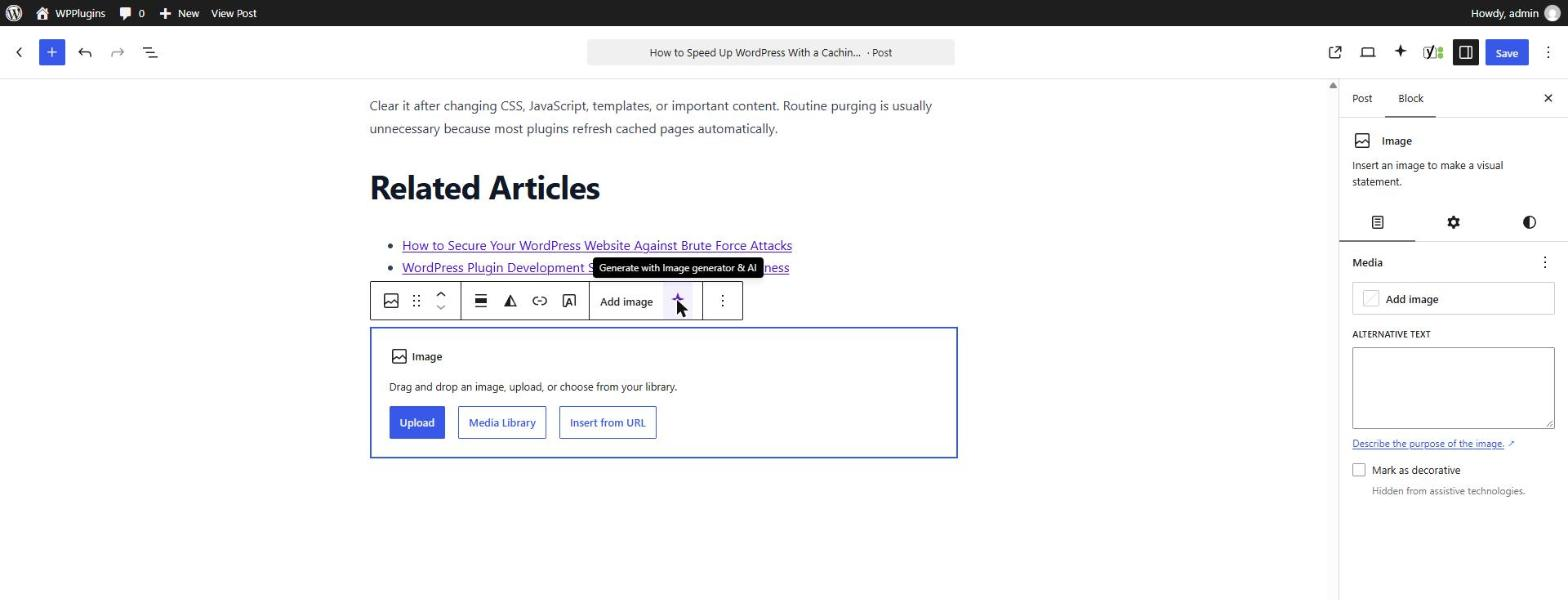Open the block Settings gear tab

1453,222
